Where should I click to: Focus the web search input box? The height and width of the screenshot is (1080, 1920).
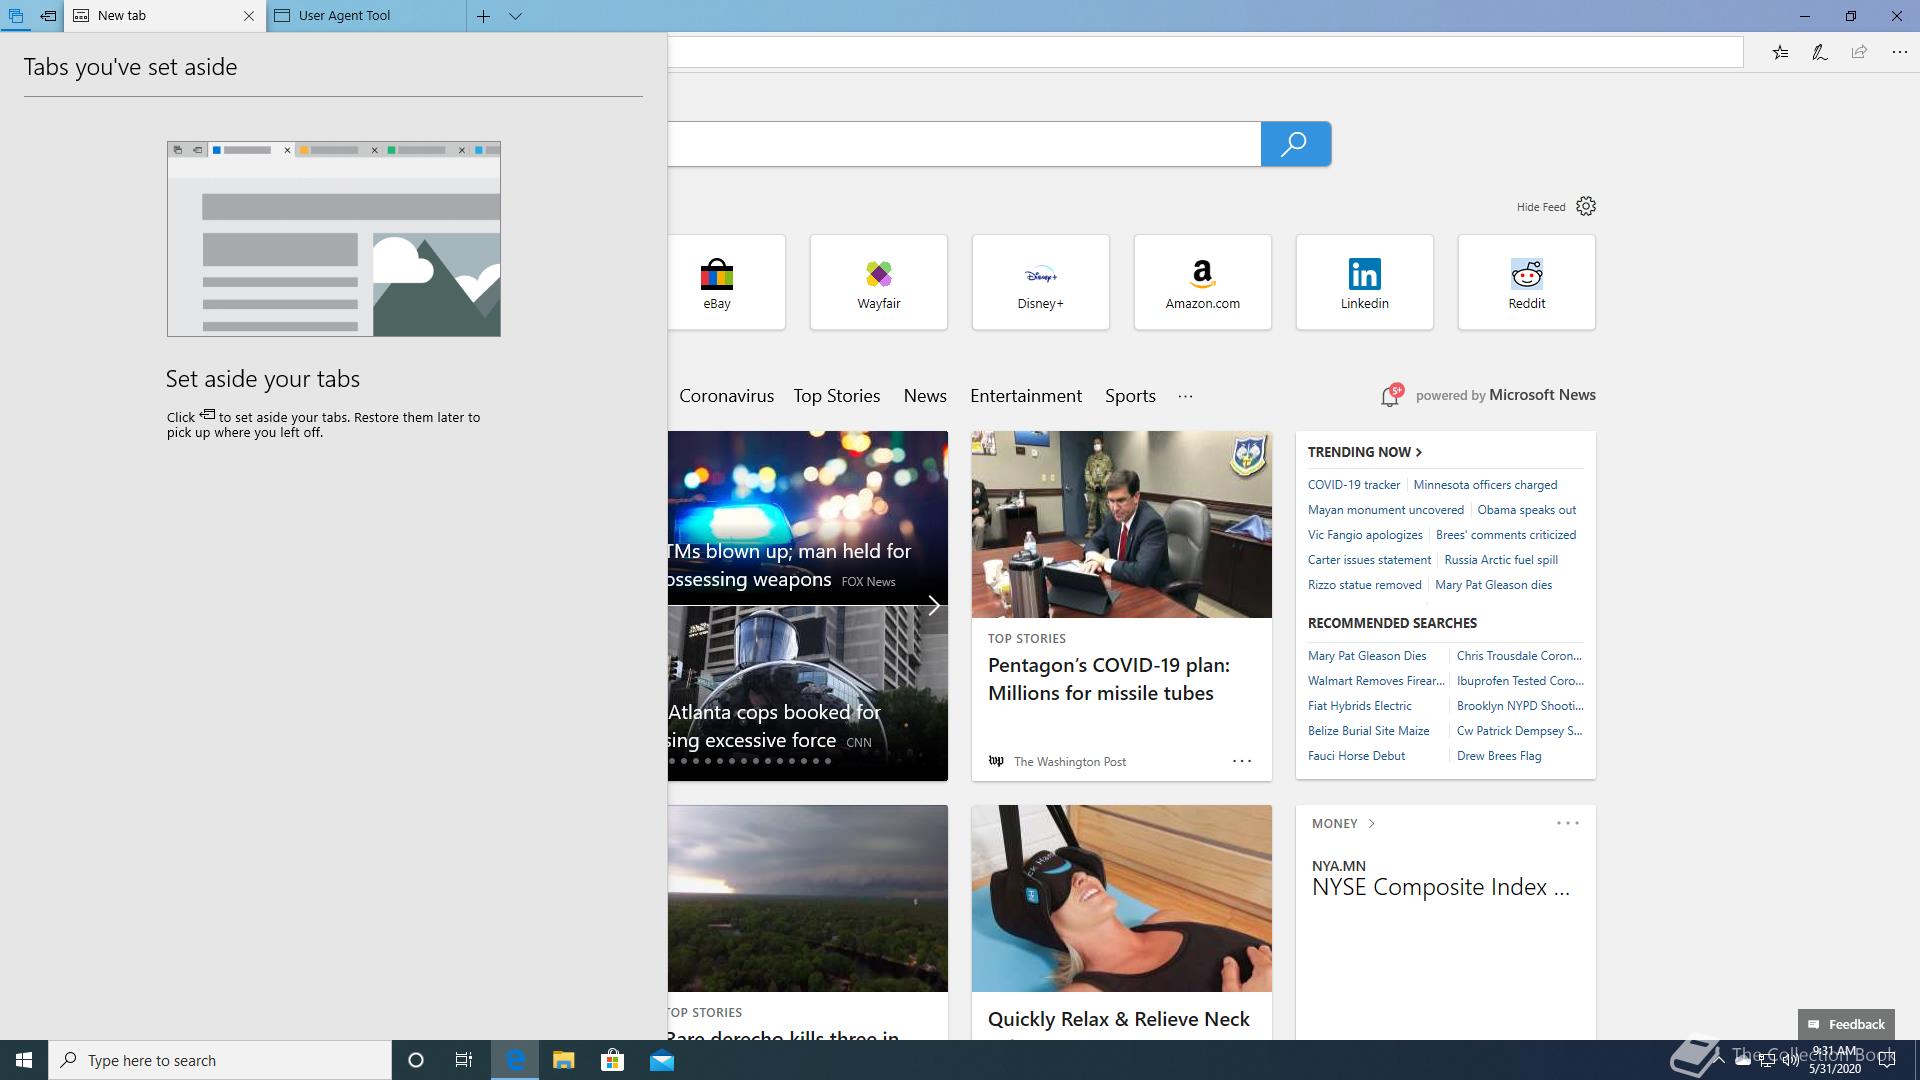pyautogui.click(x=964, y=144)
